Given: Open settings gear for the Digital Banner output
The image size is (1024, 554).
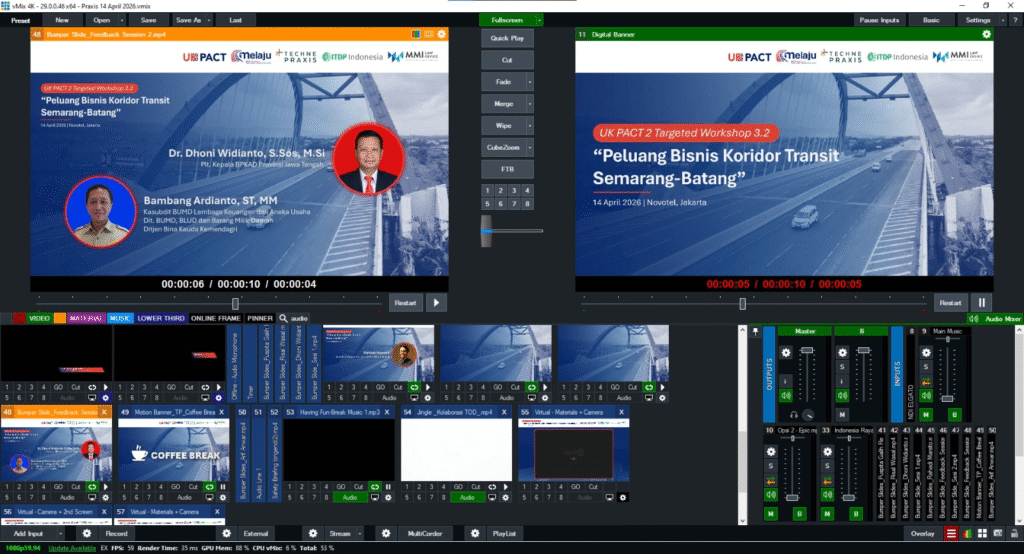Looking at the screenshot, I should [986, 34].
